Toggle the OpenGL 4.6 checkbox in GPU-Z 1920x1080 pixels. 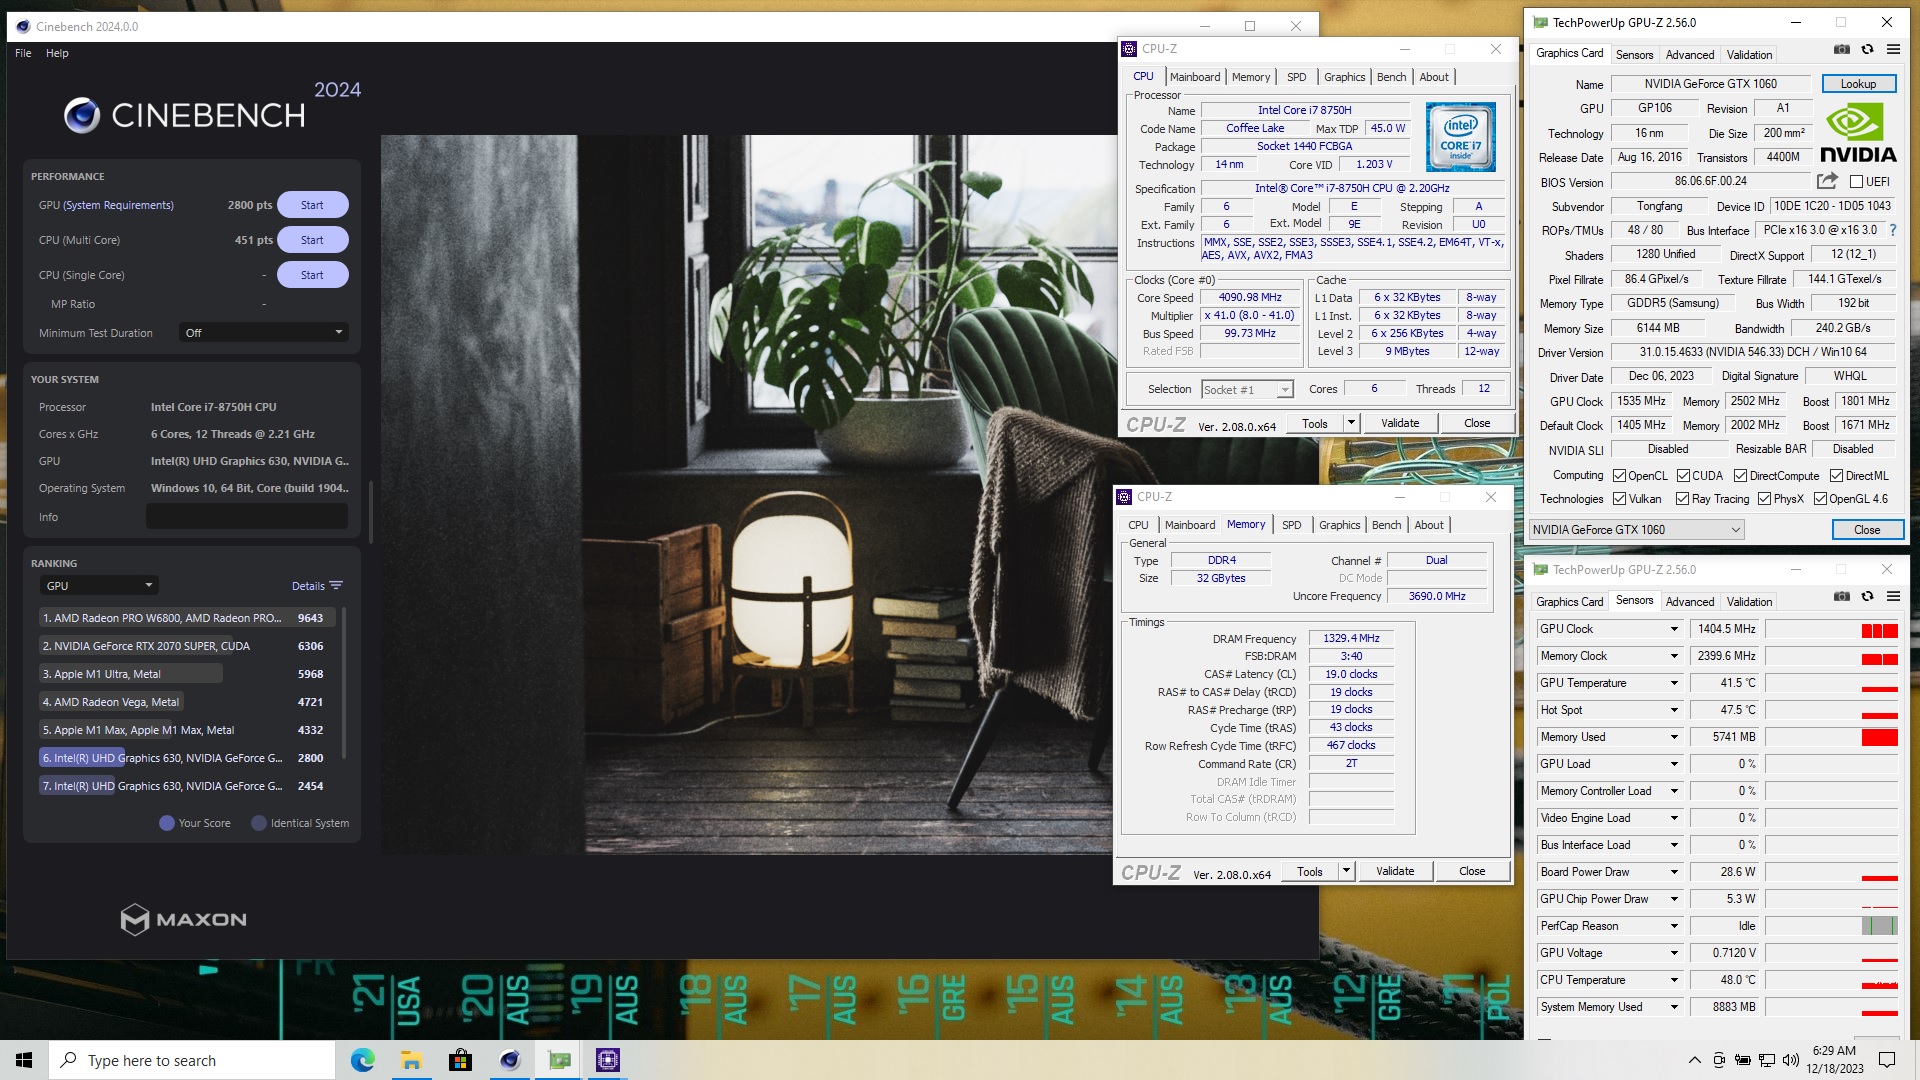(x=1820, y=499)
